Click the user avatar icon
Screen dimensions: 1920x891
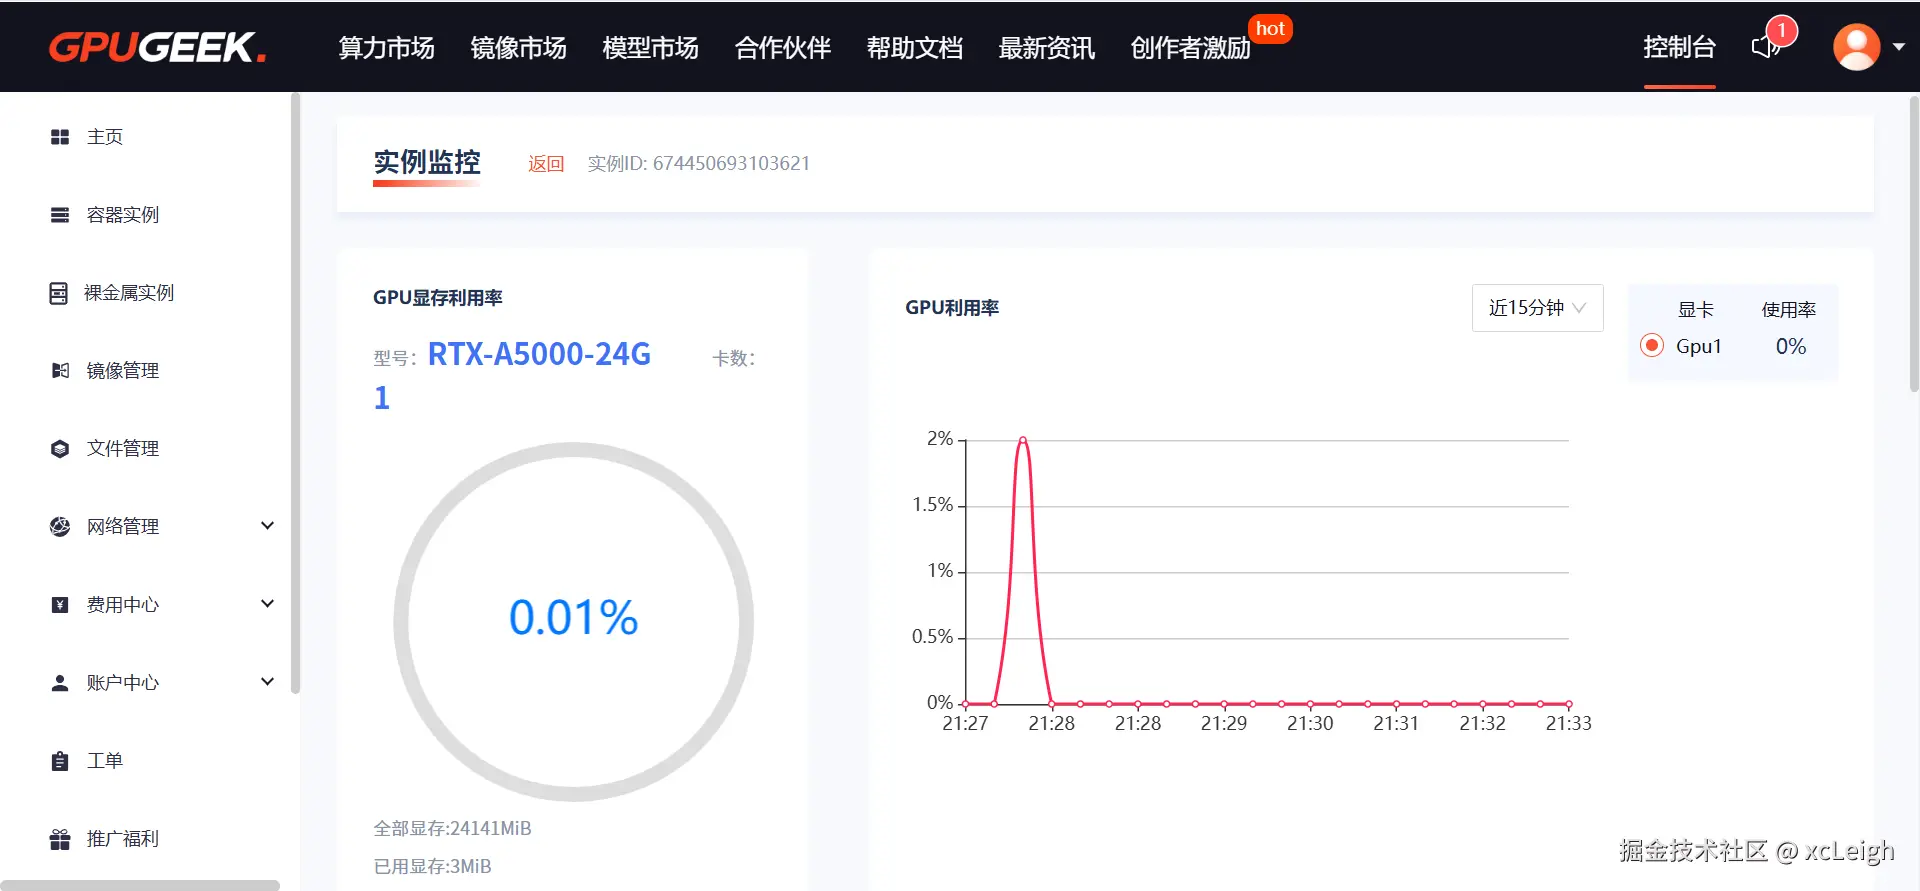tap(1856, 47)
